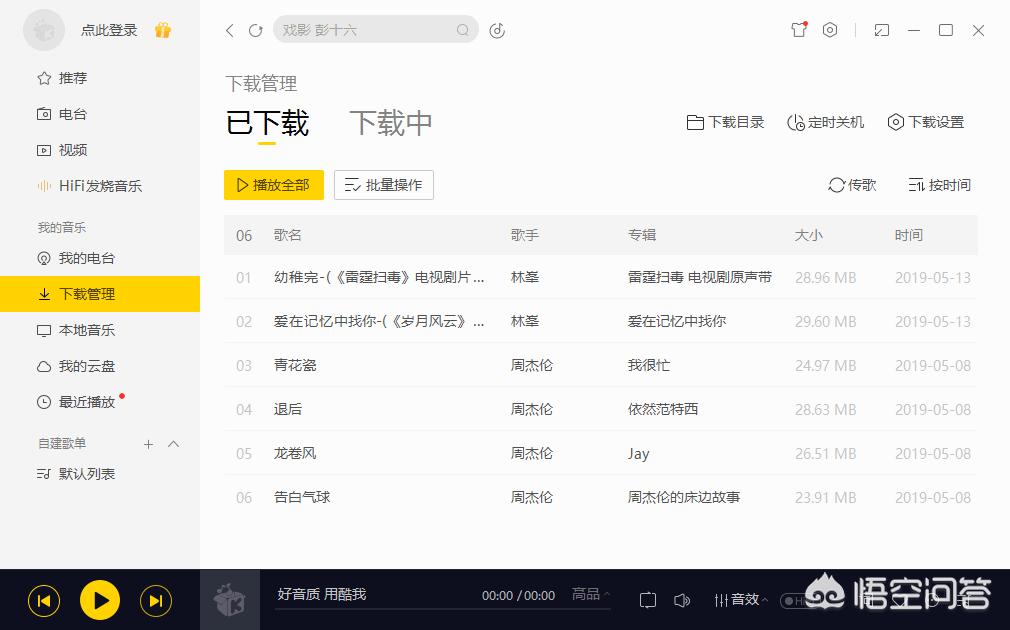Select song 幼稚完 in the list
The width and height of the screenshot is (1010, 630).
tap(379, 278)
